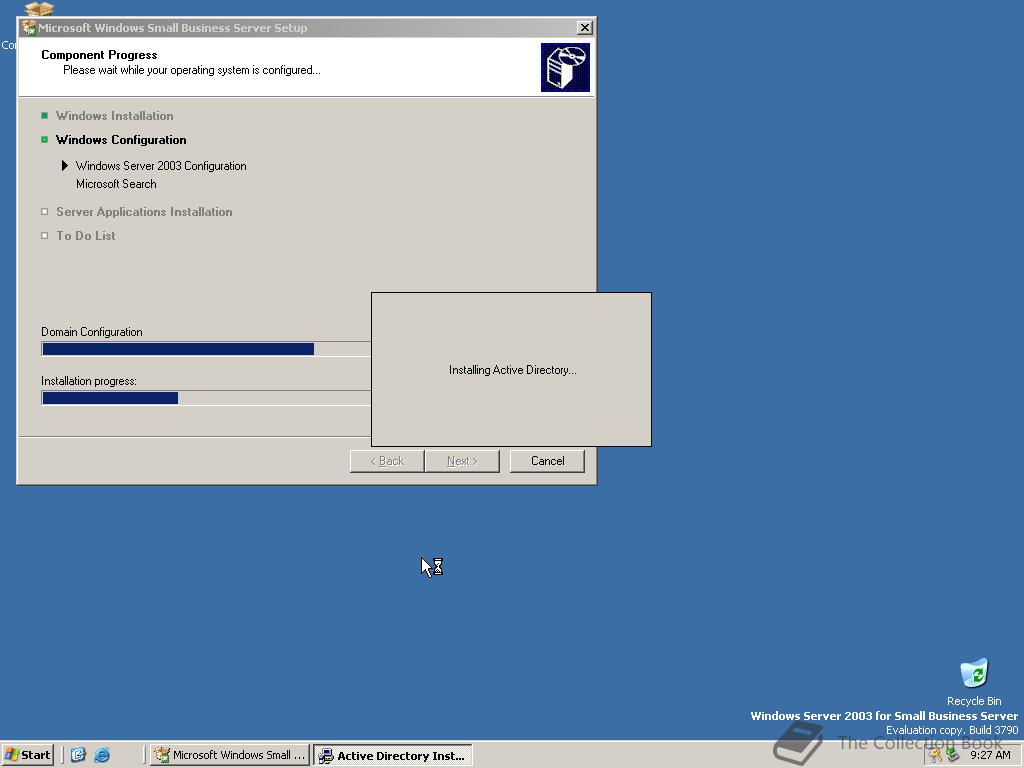Open the Start menu

(x=27, y=755)
